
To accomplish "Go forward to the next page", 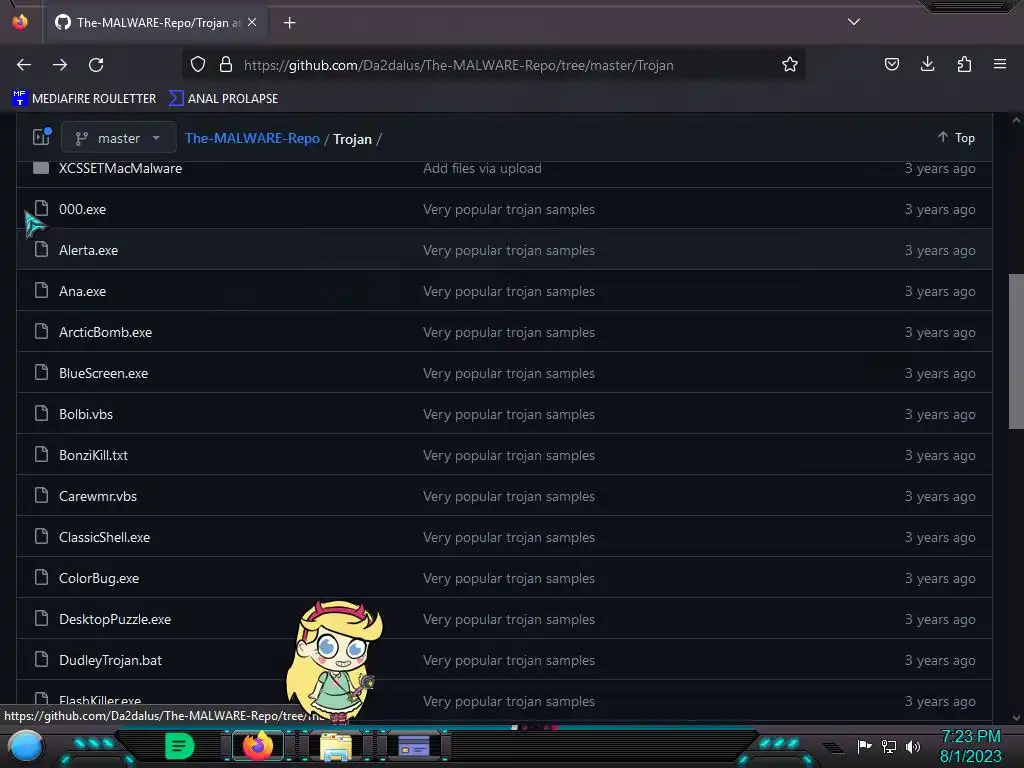I will tap(60, 65).
